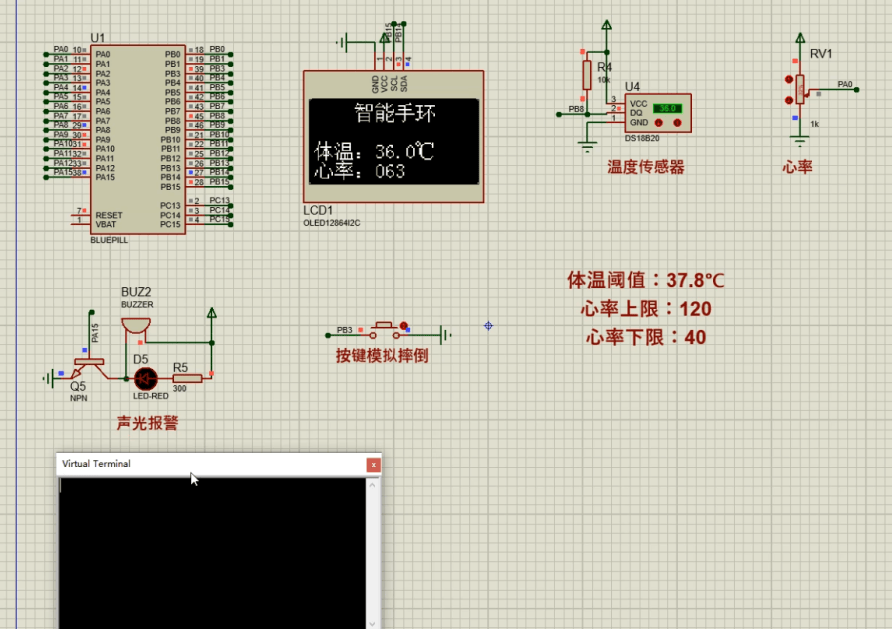Click the DS18B20 green temperature readout
The width and height of the screenshot is (892, 629).
667,108
